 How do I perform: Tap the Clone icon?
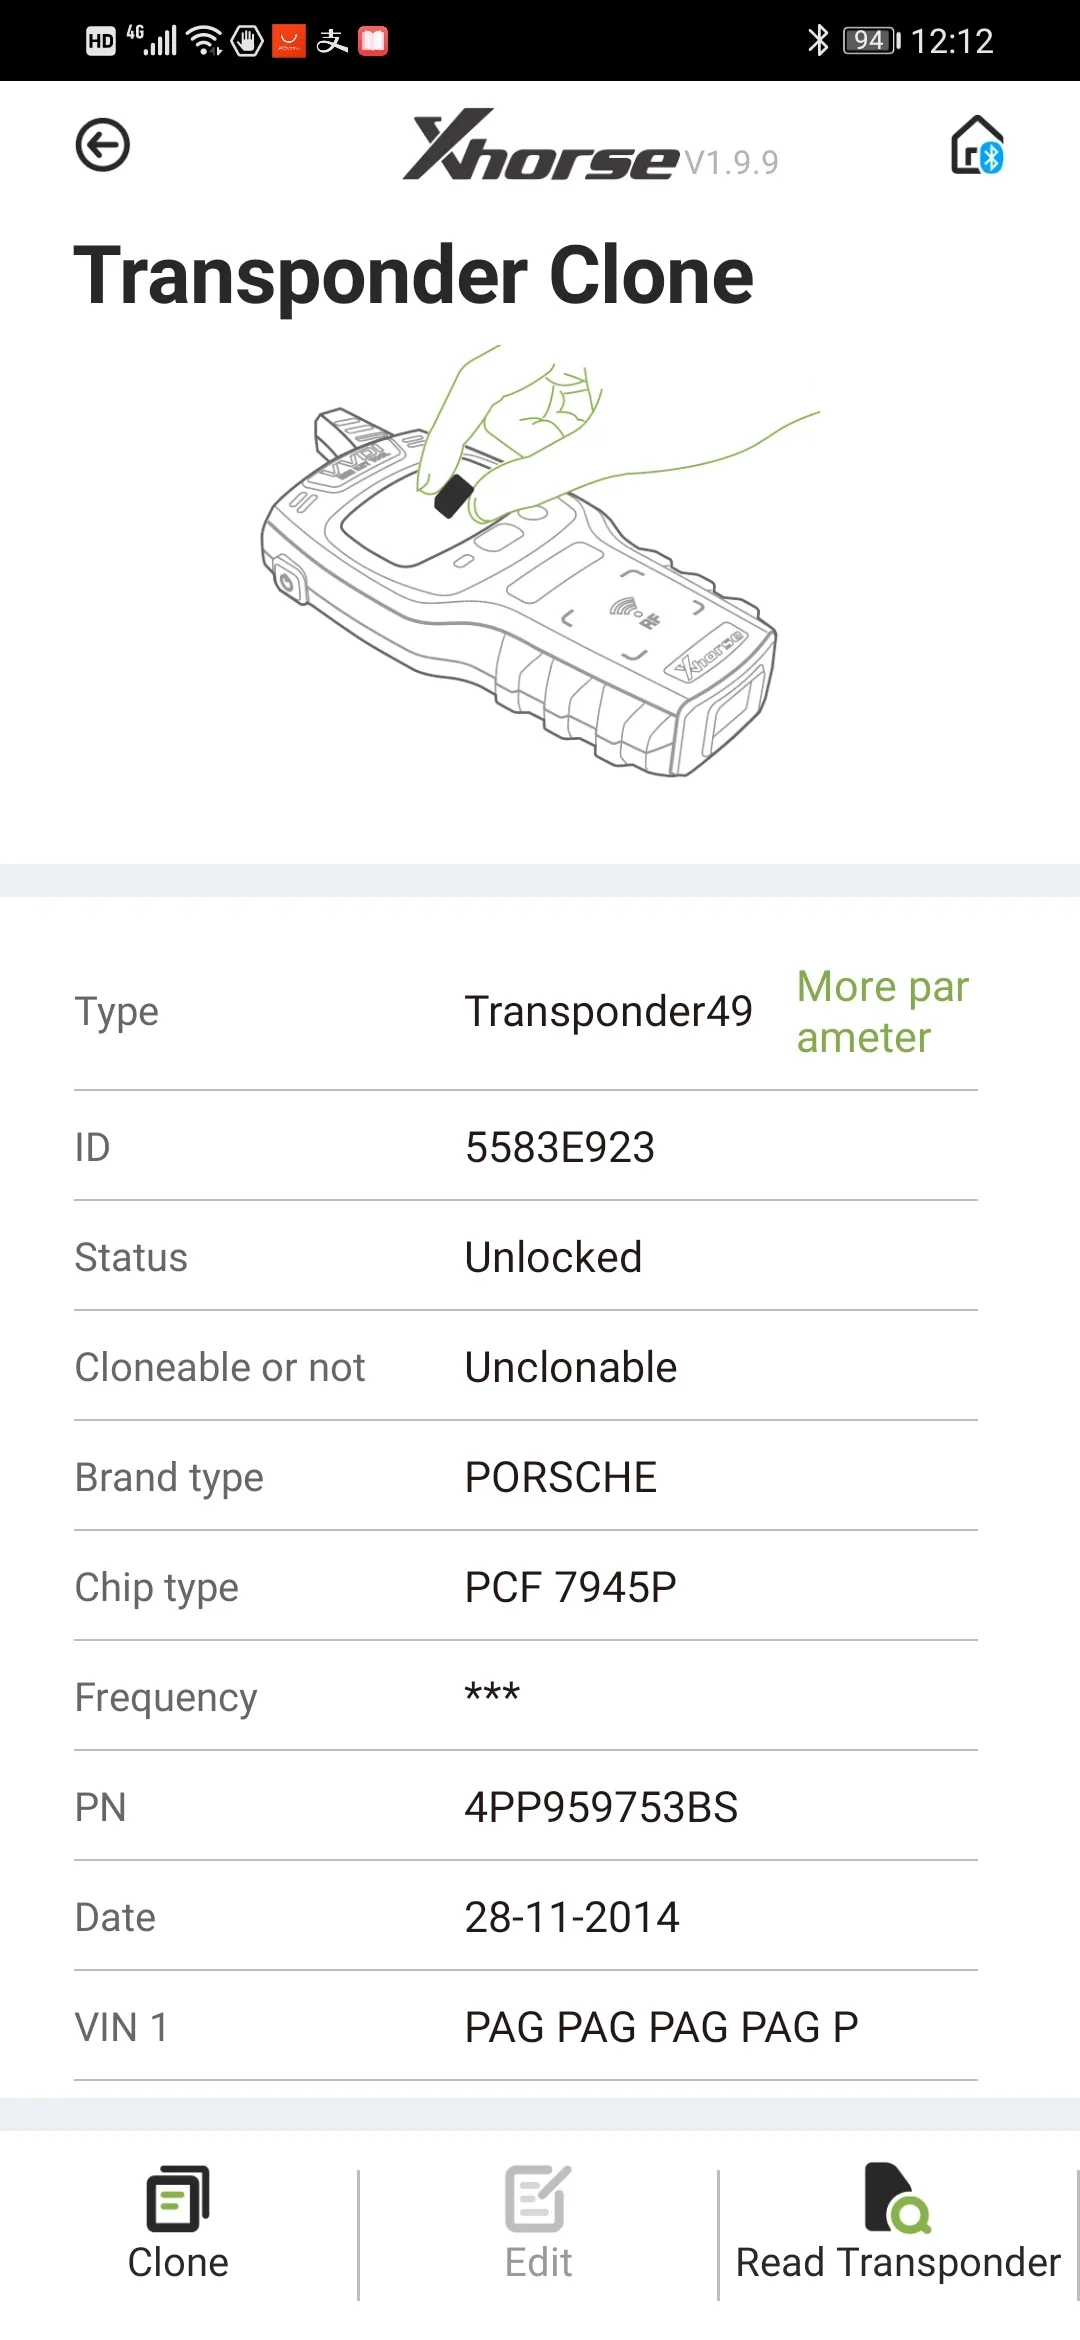click(178, 2200)
